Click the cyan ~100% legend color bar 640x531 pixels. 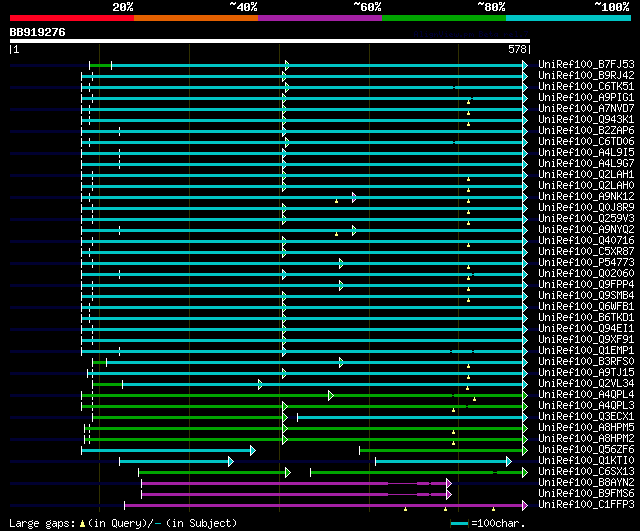tap(569, 18)
